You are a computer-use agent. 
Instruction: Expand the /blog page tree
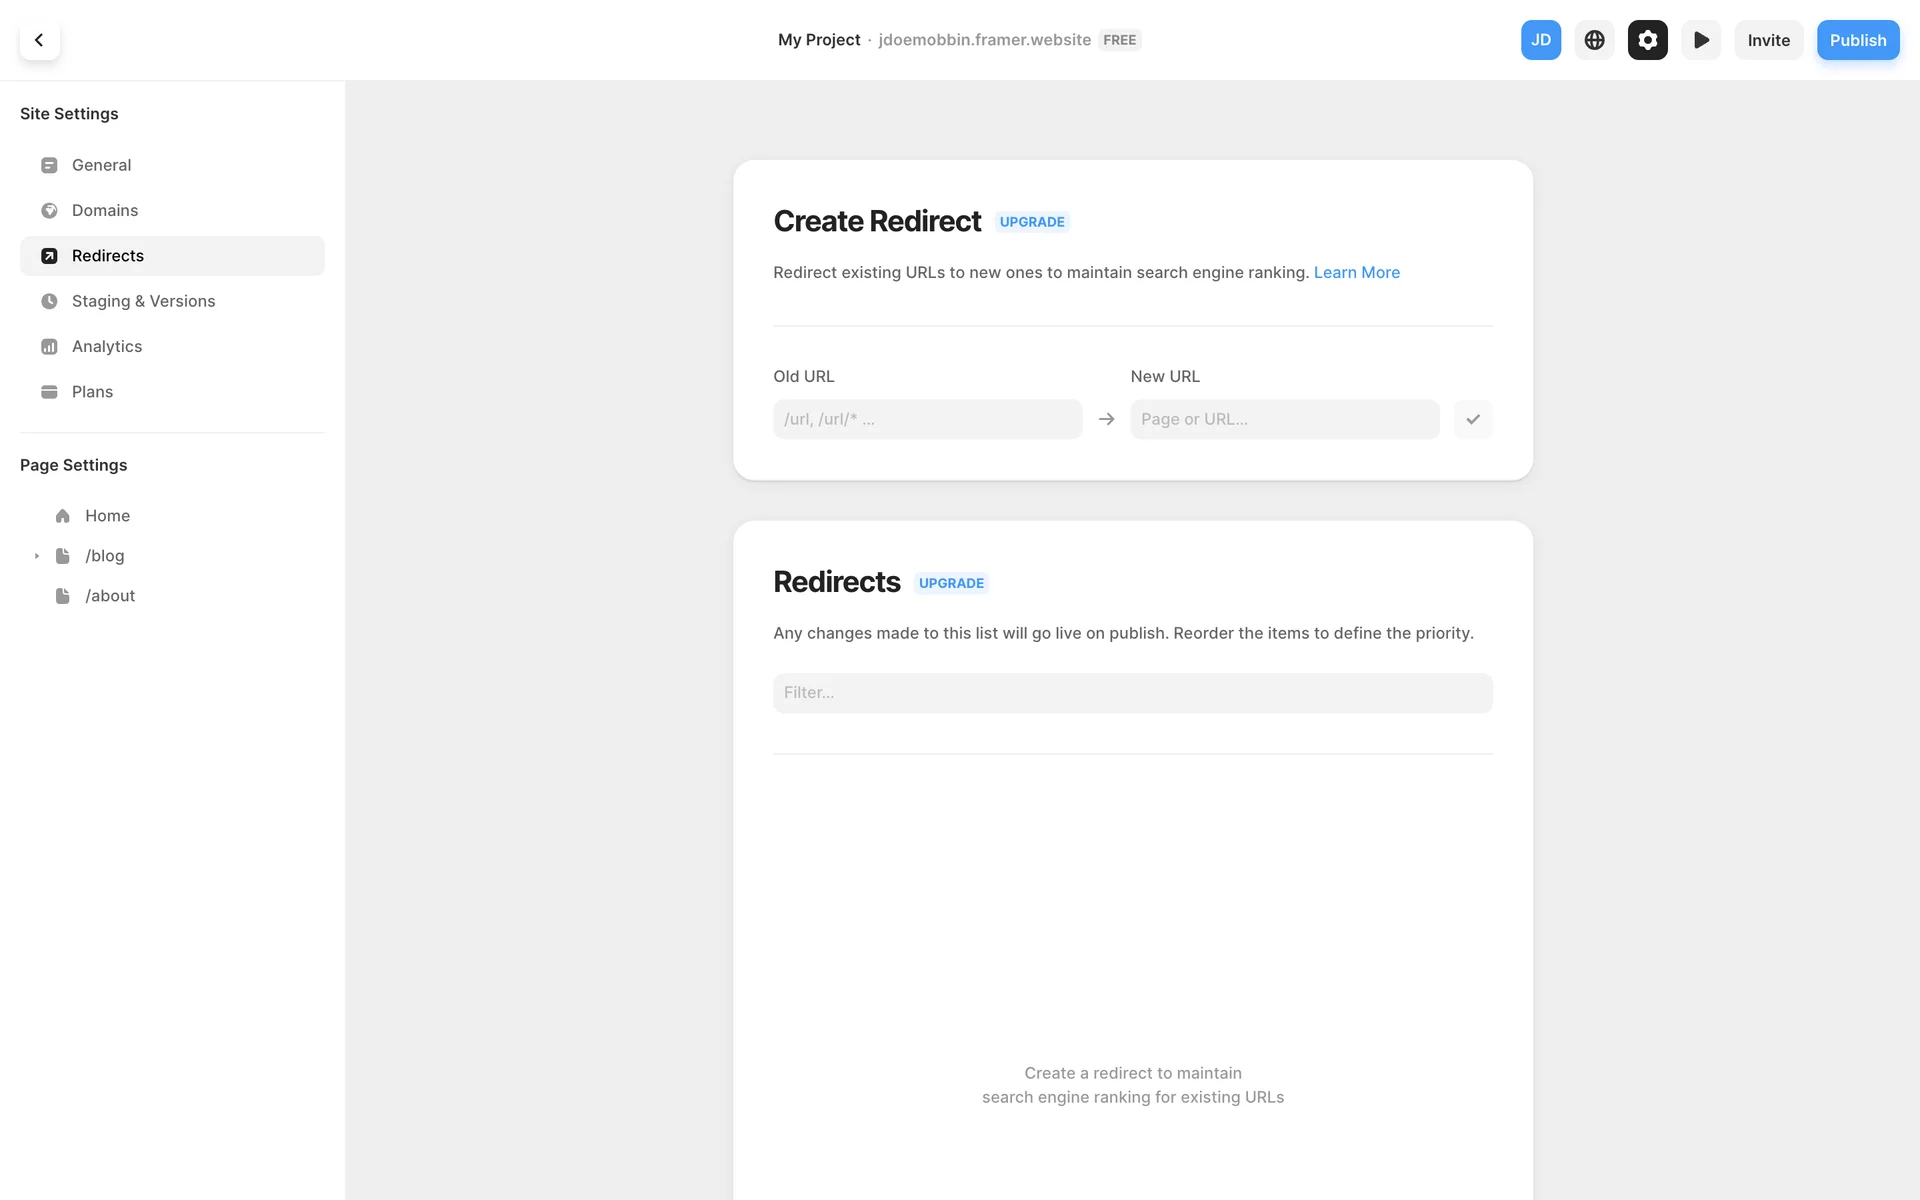[37, 556]
